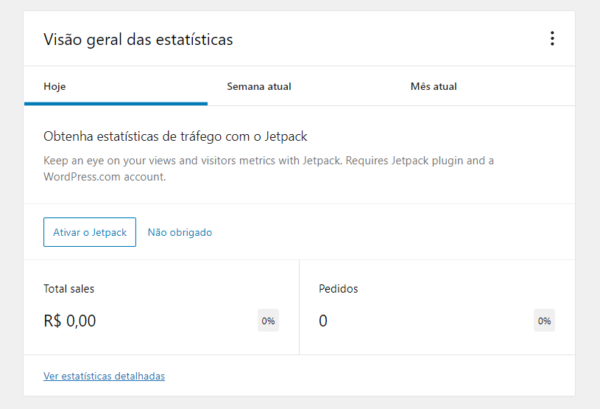Open Ver estatísticas detalhadas link
600x409 pixels.
point(104,376)
